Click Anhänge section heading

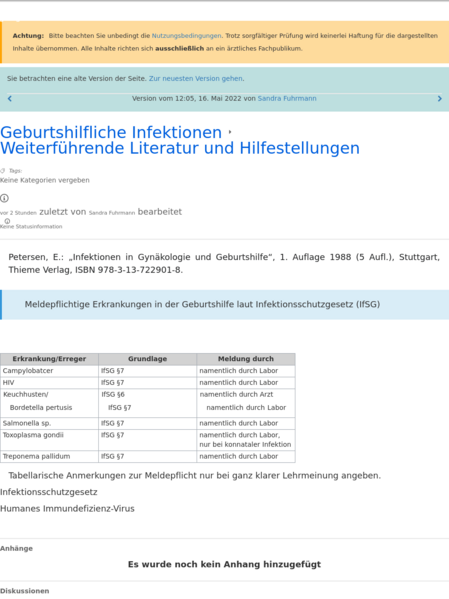[x=16, y=548]
